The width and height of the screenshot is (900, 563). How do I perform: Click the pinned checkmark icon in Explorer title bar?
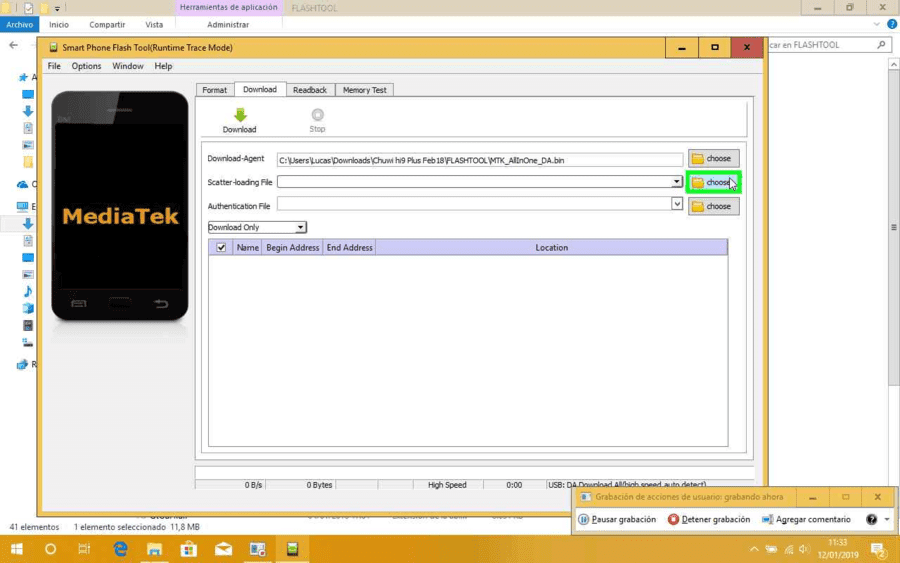coord(28,8)
